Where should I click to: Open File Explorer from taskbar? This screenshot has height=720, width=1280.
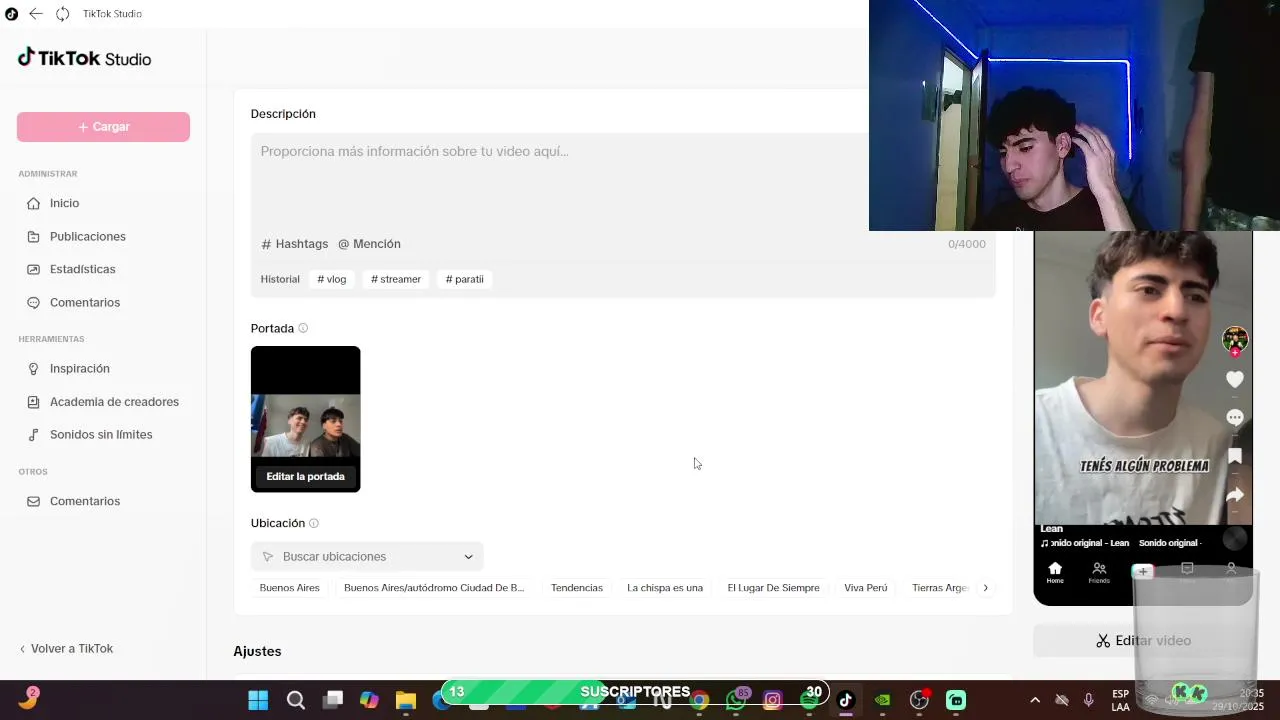405,700
